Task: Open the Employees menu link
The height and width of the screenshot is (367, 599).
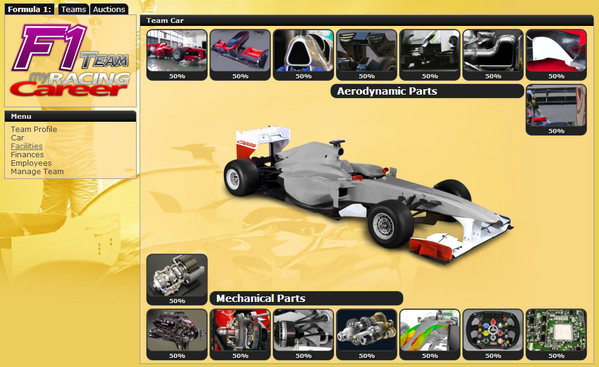Action: pyautogui.click(x=31, y=163)
